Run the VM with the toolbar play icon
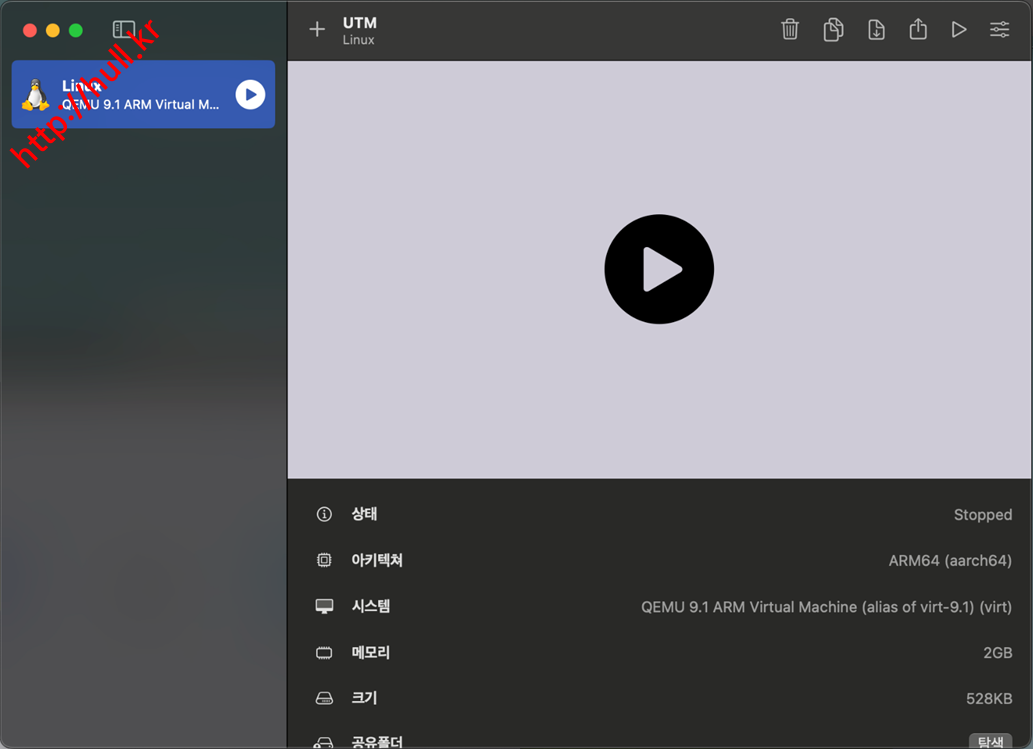This screenshot has height=749, width=1033. (x=959, y=30)
